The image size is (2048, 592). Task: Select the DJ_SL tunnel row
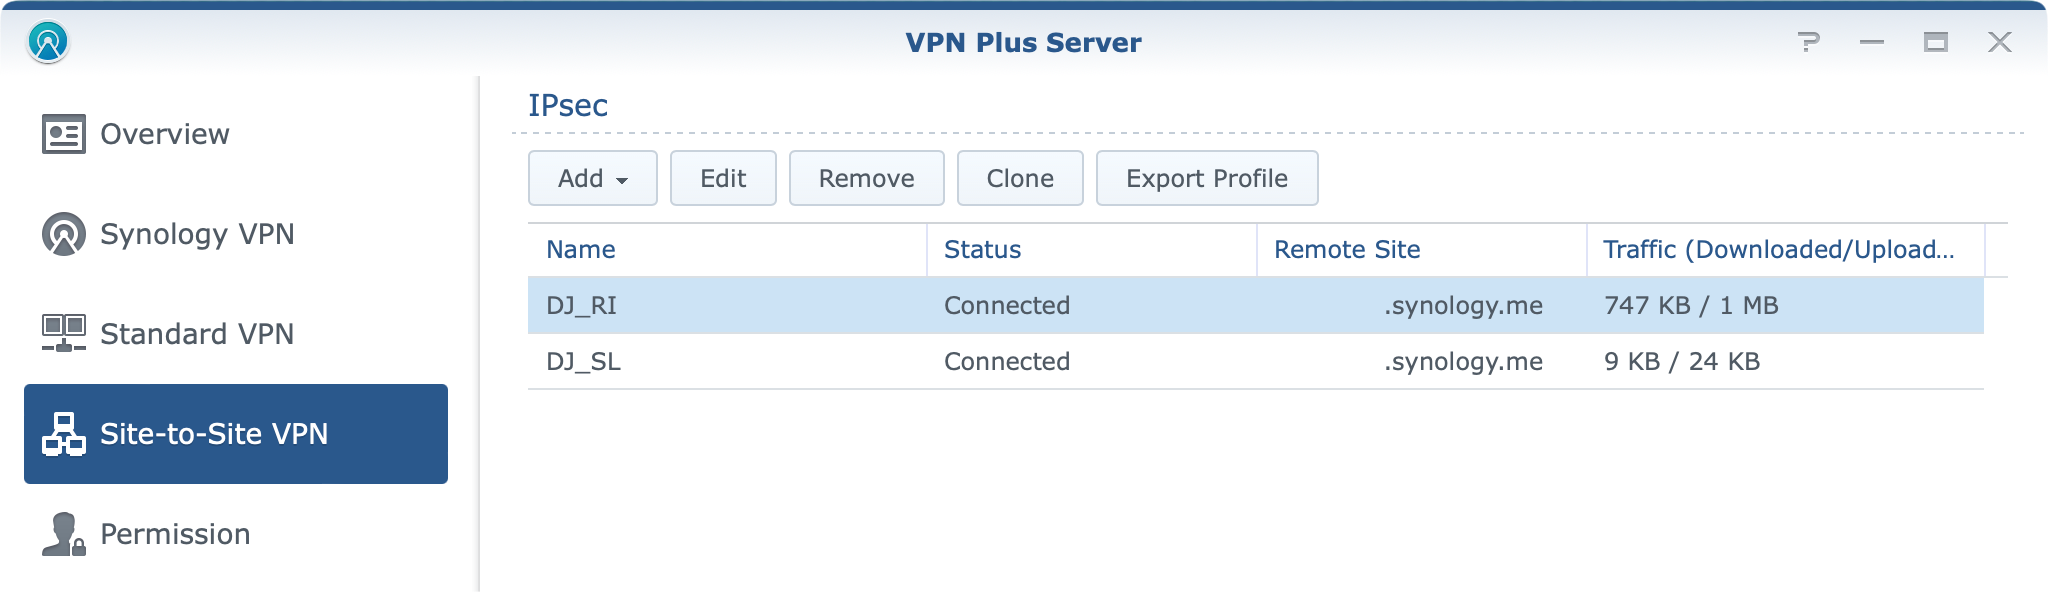tap(1256, 361)
